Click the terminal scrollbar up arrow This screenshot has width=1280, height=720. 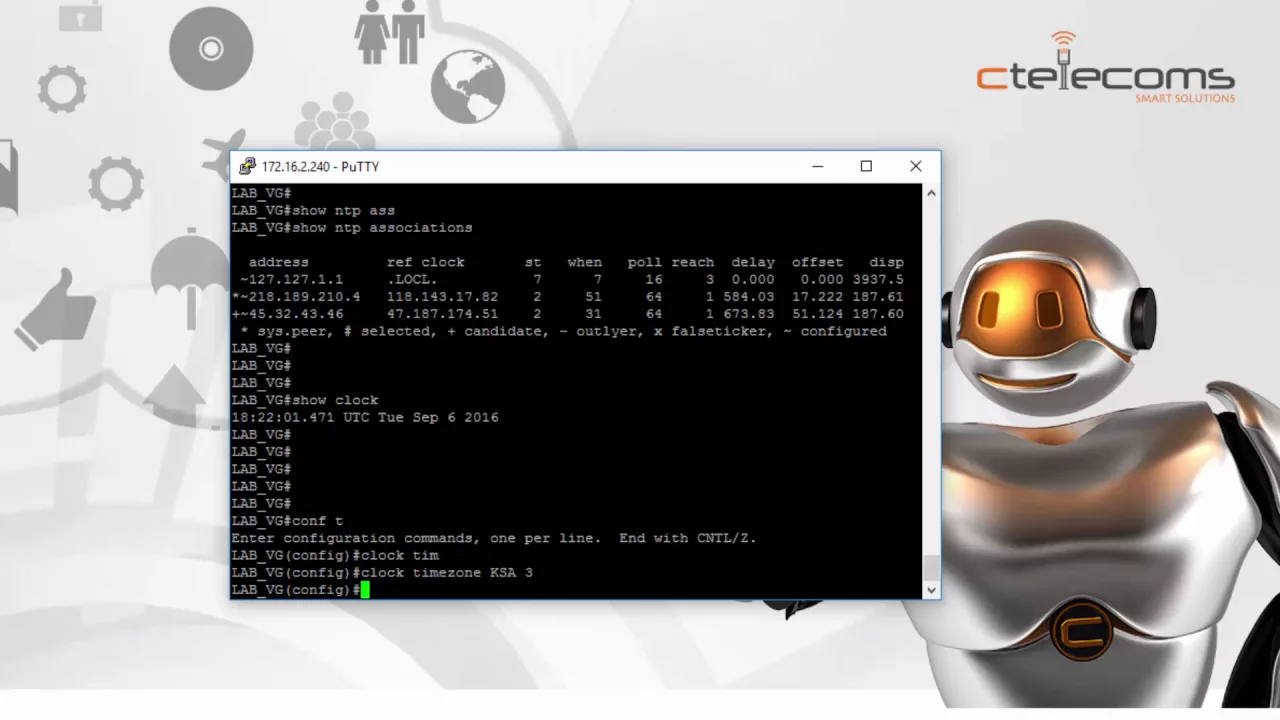point(931,192)
